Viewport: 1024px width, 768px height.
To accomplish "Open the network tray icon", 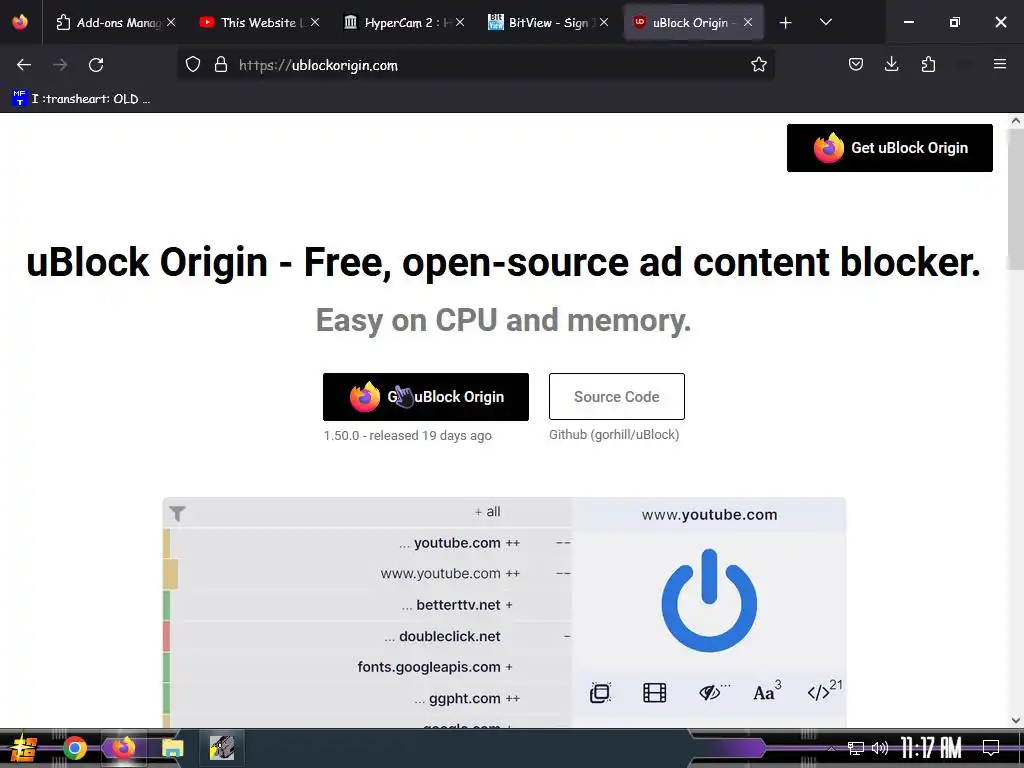I will [856, 748].
